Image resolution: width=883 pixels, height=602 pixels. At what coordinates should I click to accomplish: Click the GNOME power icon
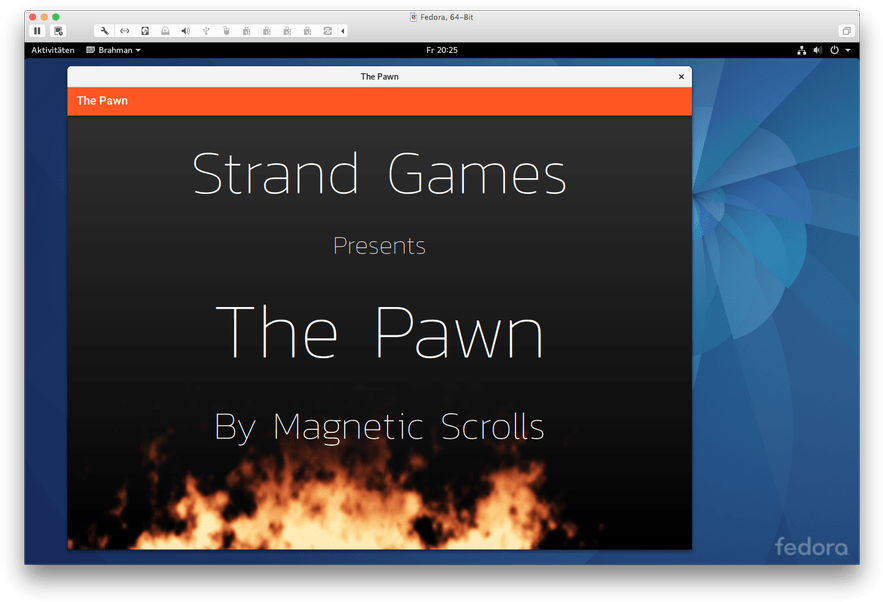point(834,50)
